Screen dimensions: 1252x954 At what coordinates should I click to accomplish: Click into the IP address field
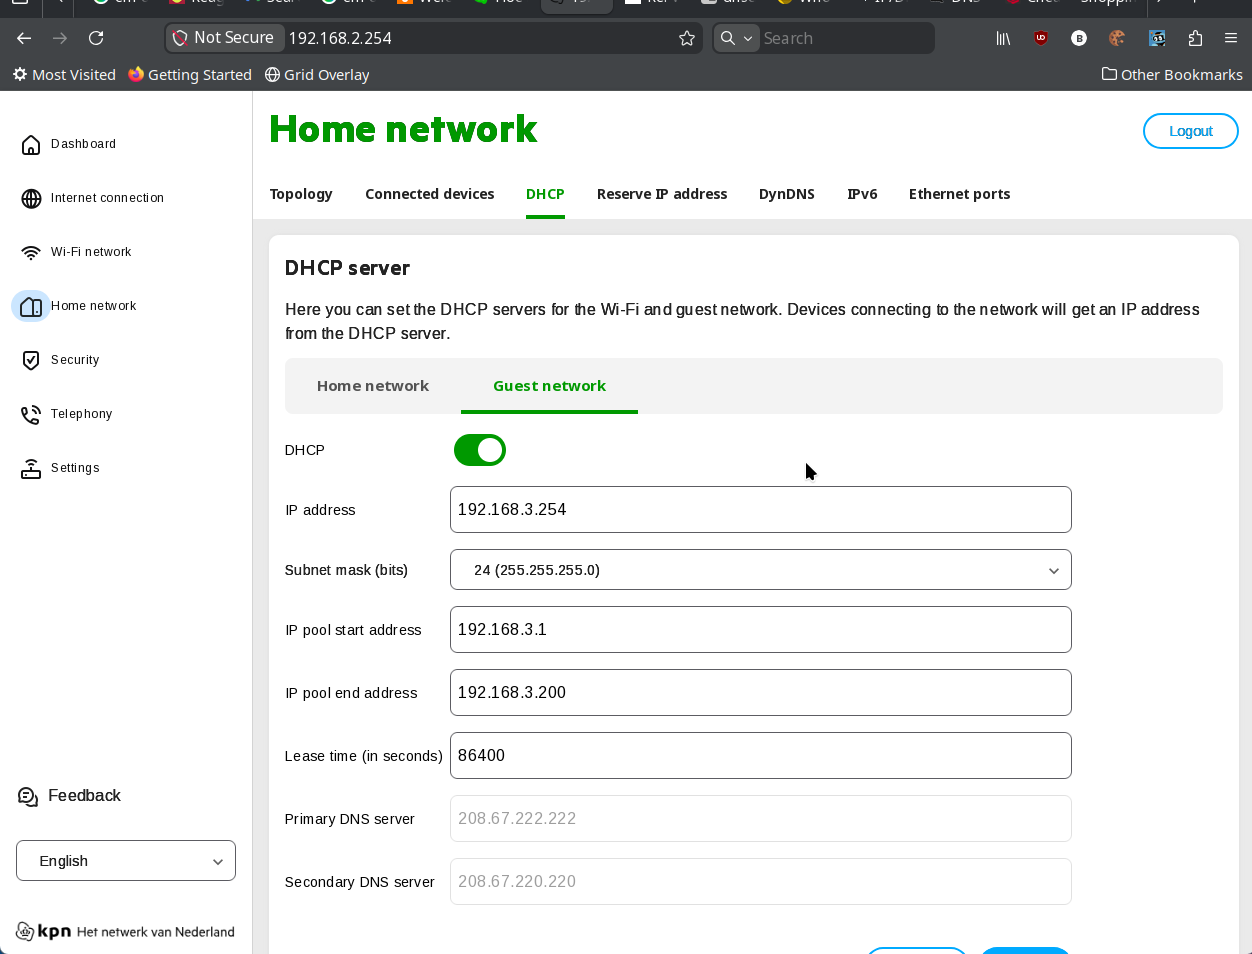click(x=761, y=510)
